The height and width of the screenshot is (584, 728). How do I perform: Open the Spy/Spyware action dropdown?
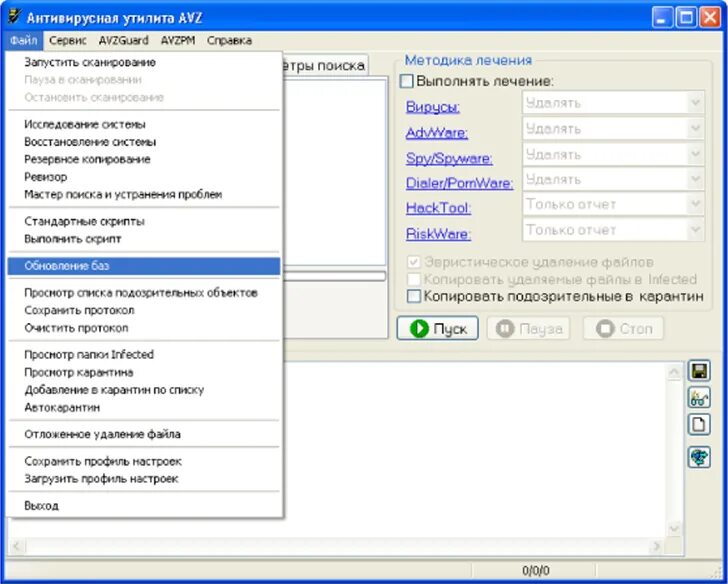(x=613, y=154)
